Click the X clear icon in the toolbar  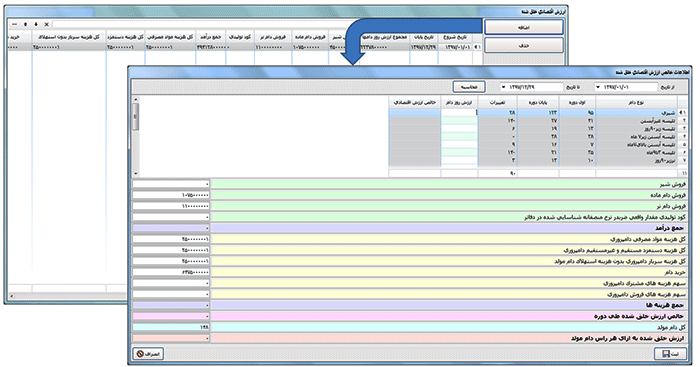tap(46, 24)
